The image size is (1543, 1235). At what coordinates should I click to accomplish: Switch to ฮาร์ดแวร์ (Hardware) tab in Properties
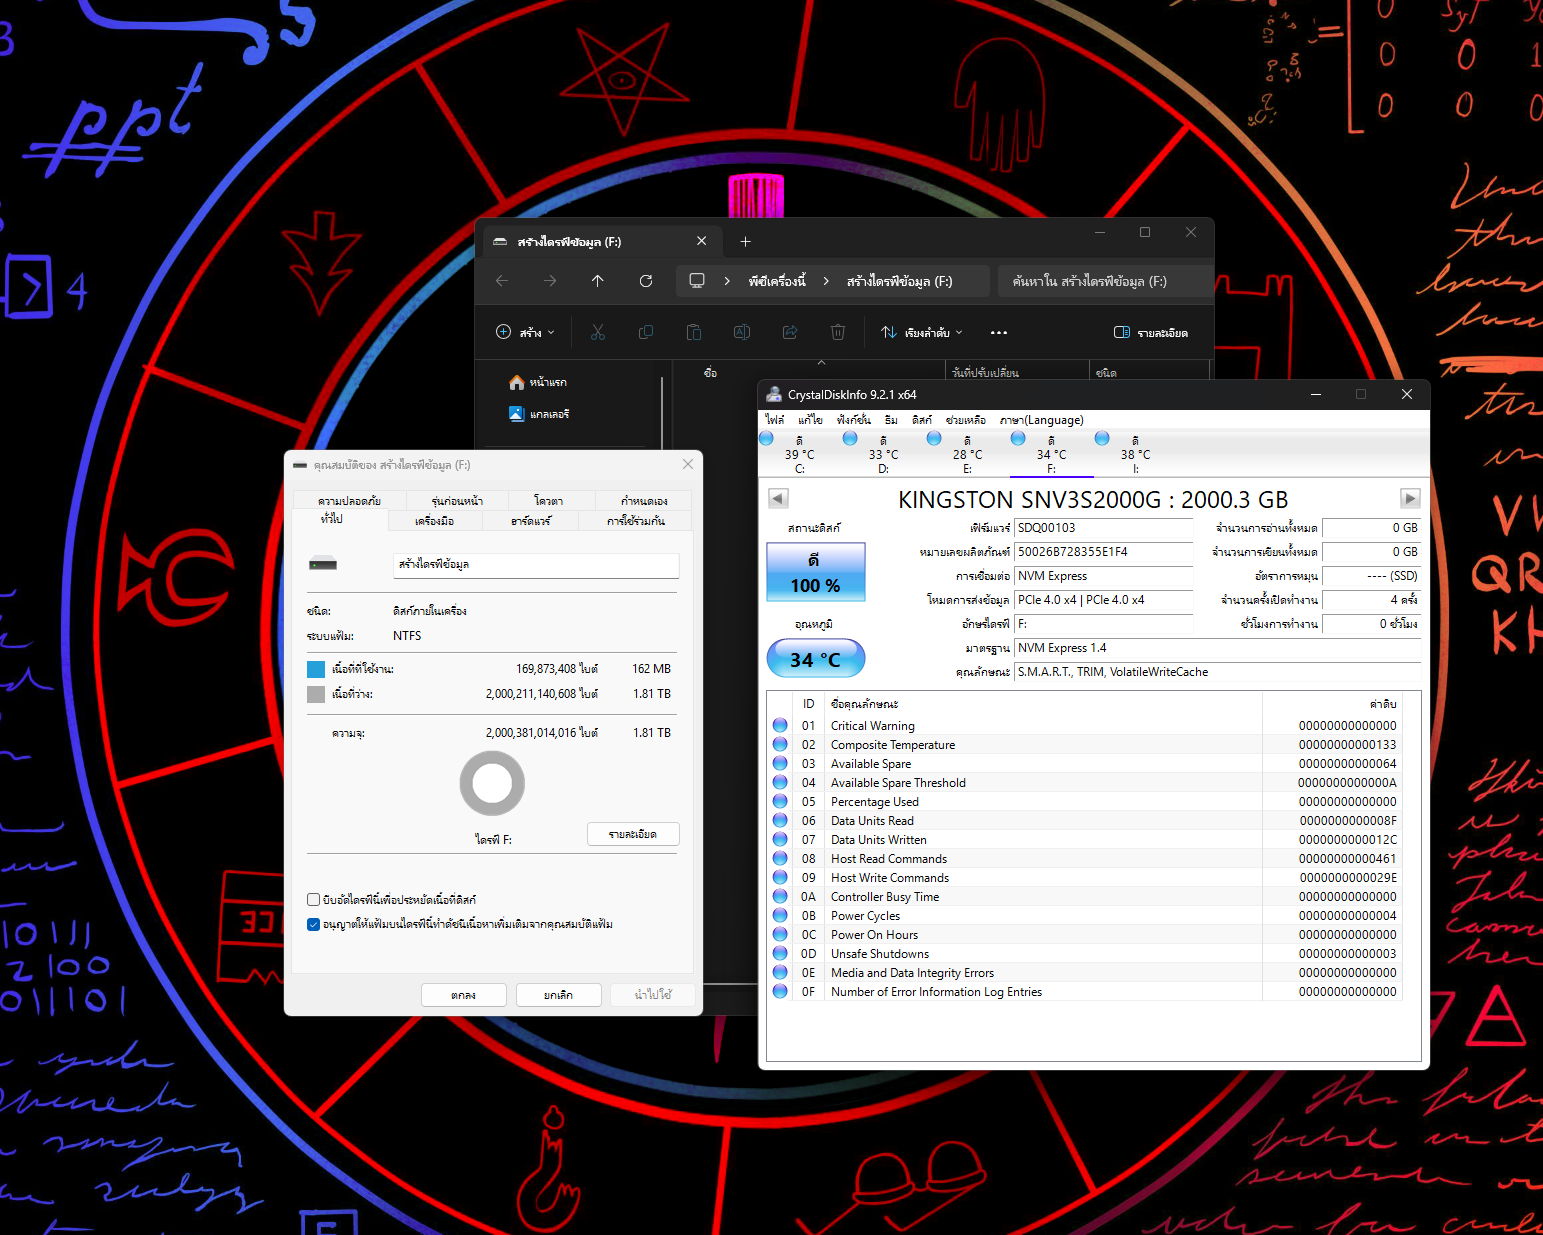click(530, 520)
